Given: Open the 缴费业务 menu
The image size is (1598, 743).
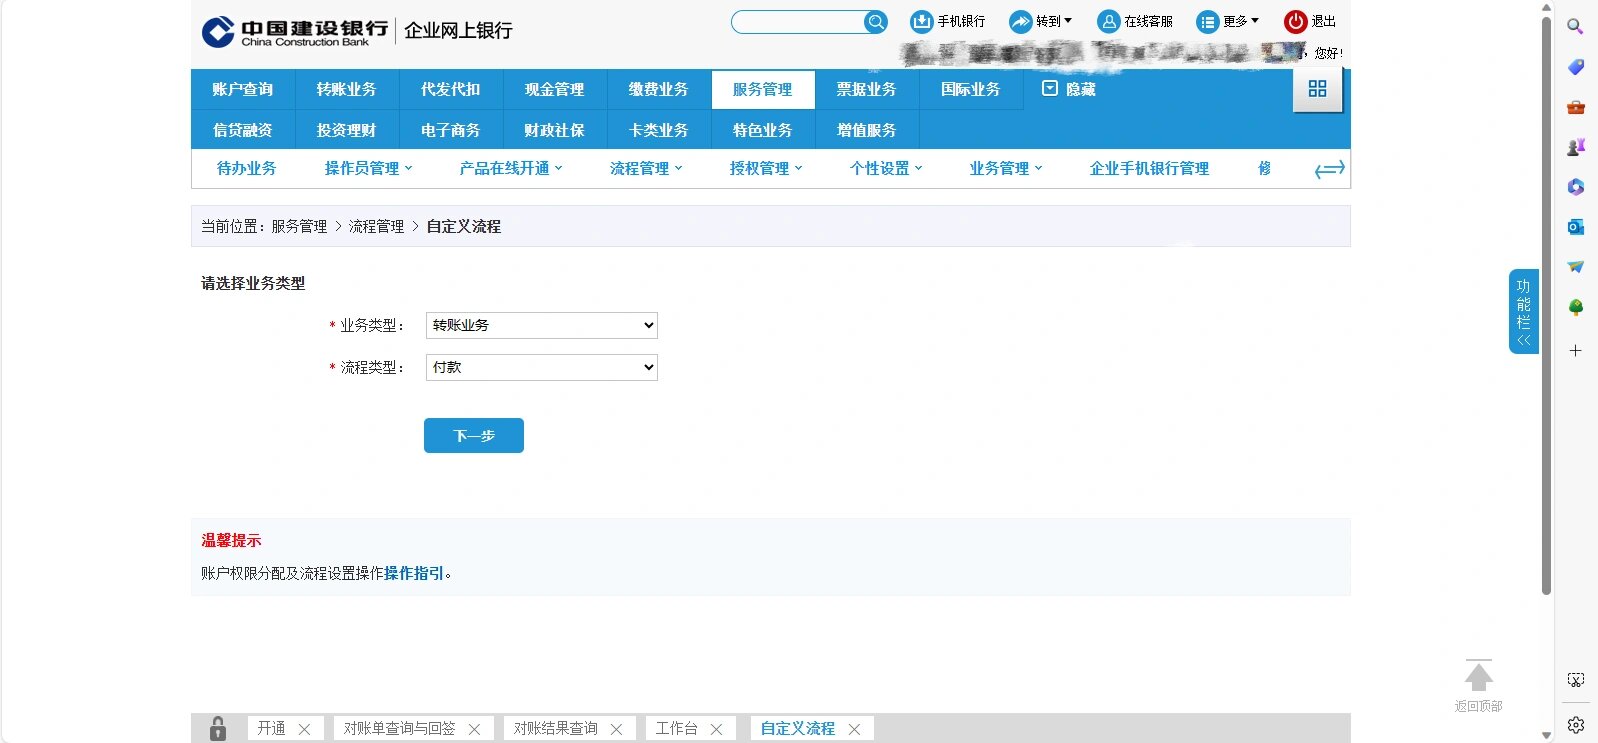Looking at the screenshot, I should coord(659,89).
